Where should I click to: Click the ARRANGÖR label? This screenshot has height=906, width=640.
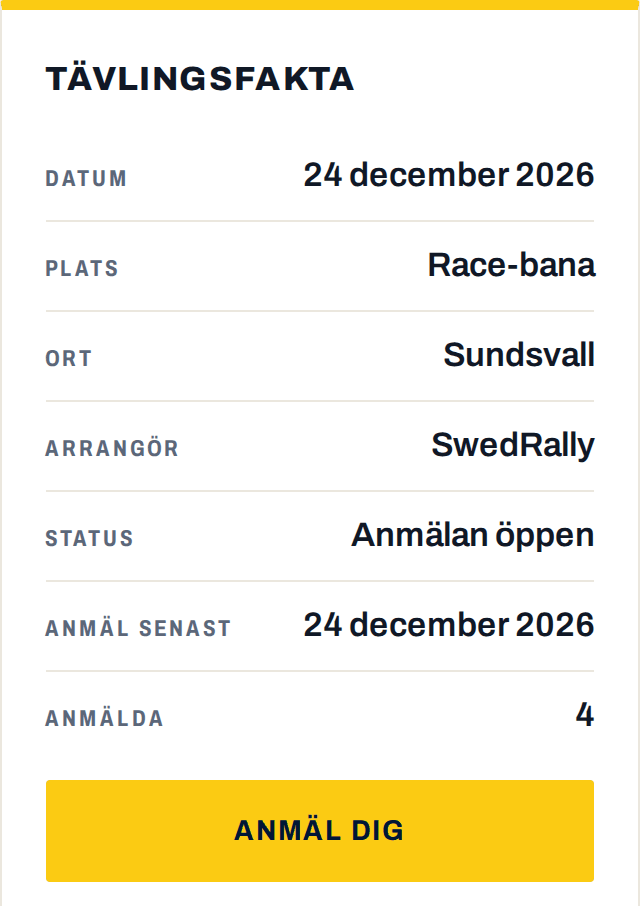pos(112,448)
